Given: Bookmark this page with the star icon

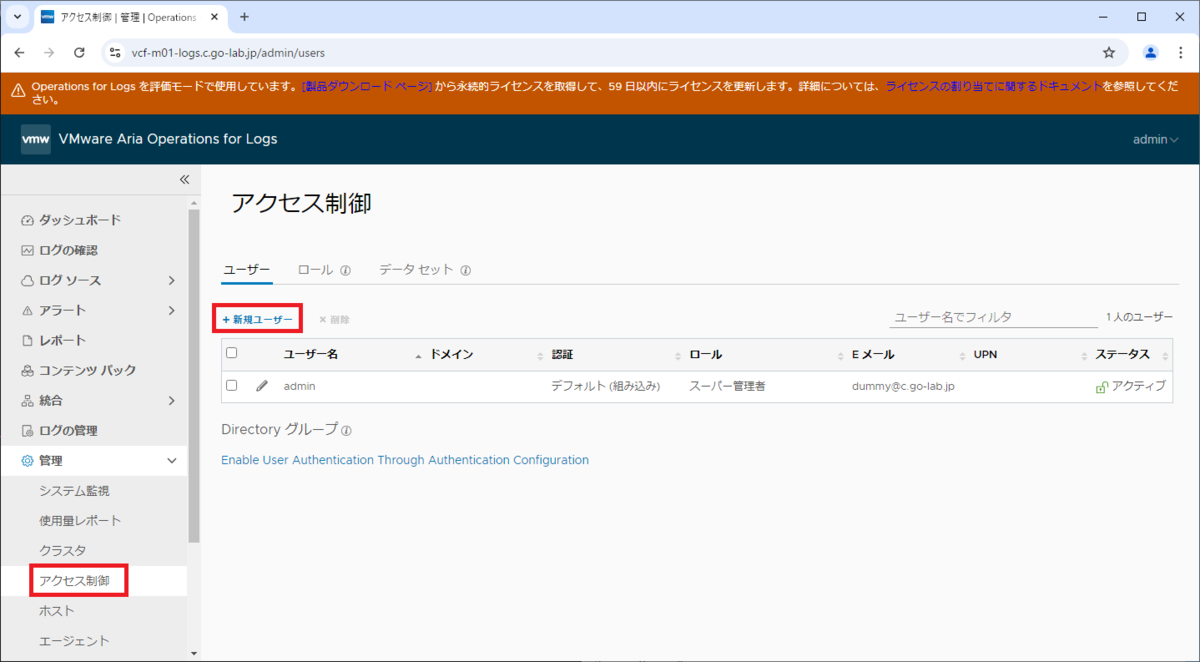Looking at the screenshot, I should coord(1109,52).
